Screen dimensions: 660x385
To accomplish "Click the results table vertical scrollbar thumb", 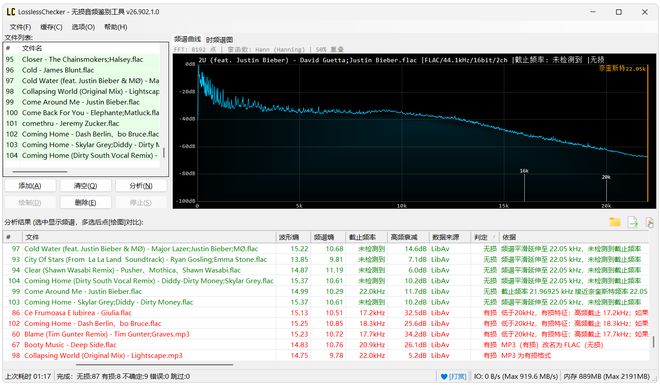I will (x=654, y=342).
